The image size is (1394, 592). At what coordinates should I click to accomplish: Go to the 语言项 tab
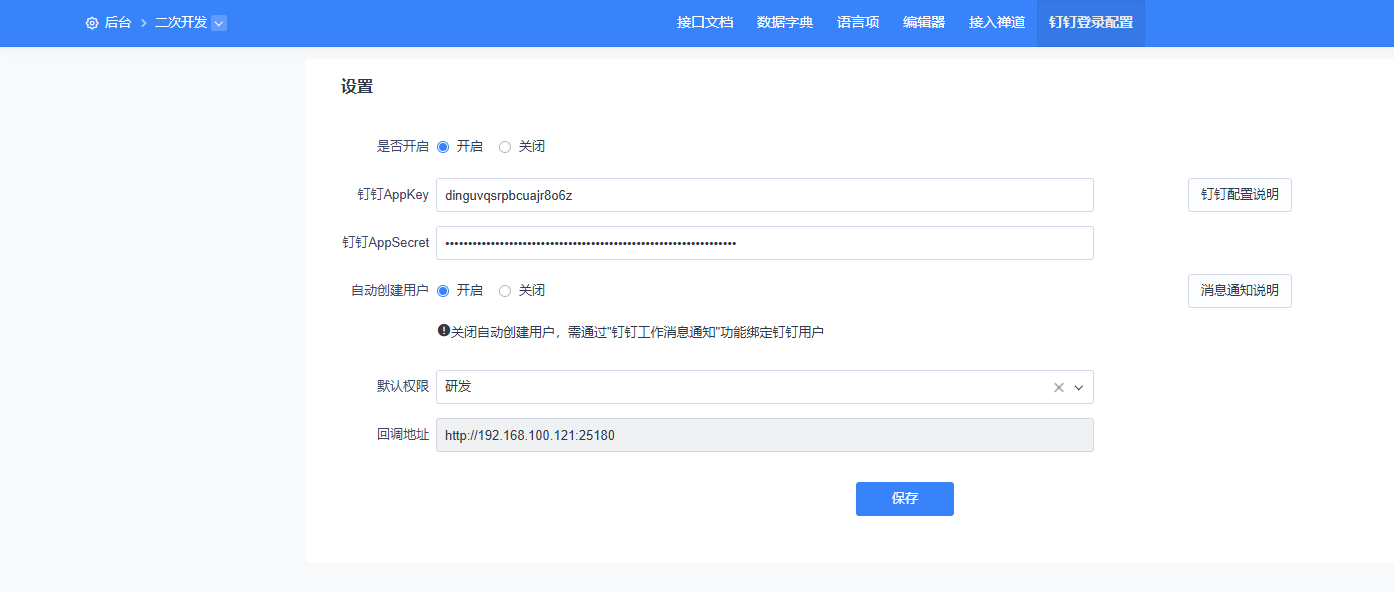pos(858,23)
